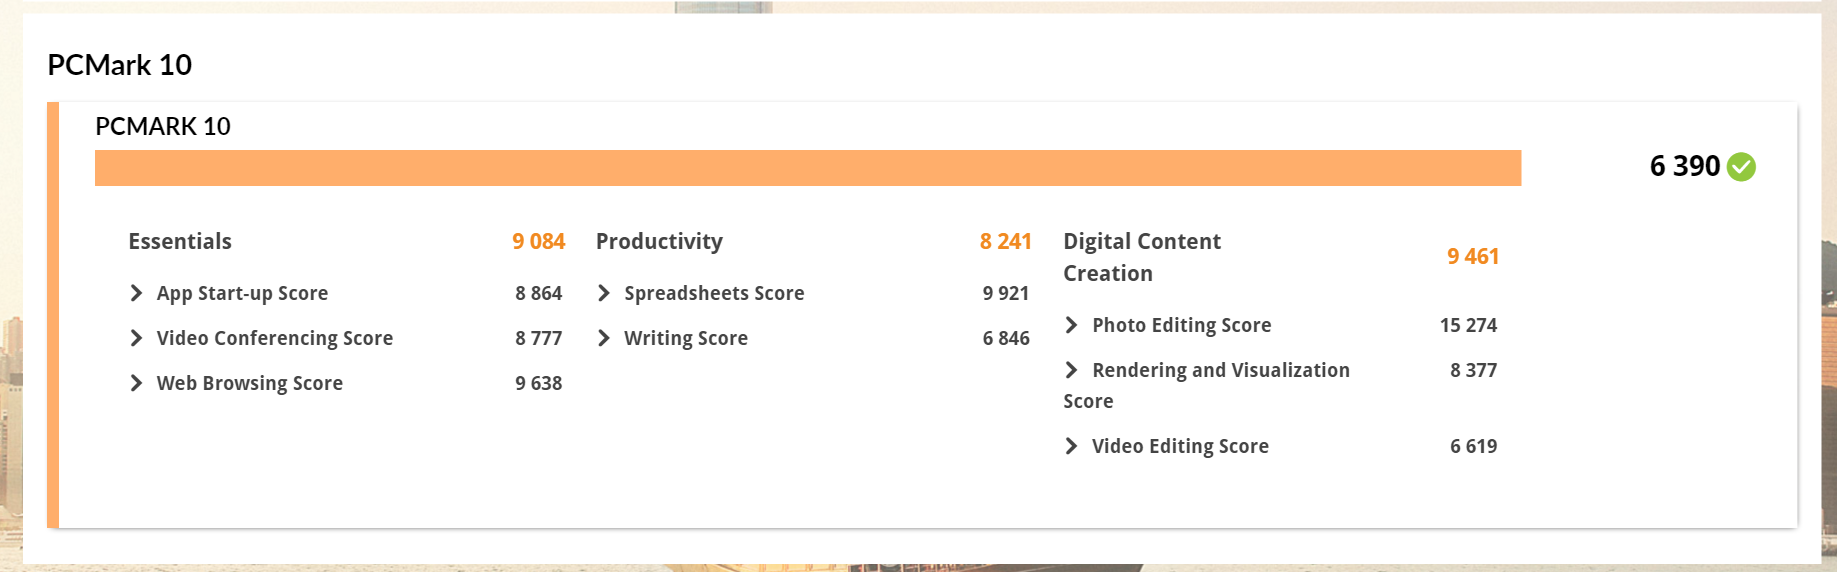This screenshot has width=1837, height=572.
Task: Expand the chevron beside Writing Score
Action: tap(603, 338)
